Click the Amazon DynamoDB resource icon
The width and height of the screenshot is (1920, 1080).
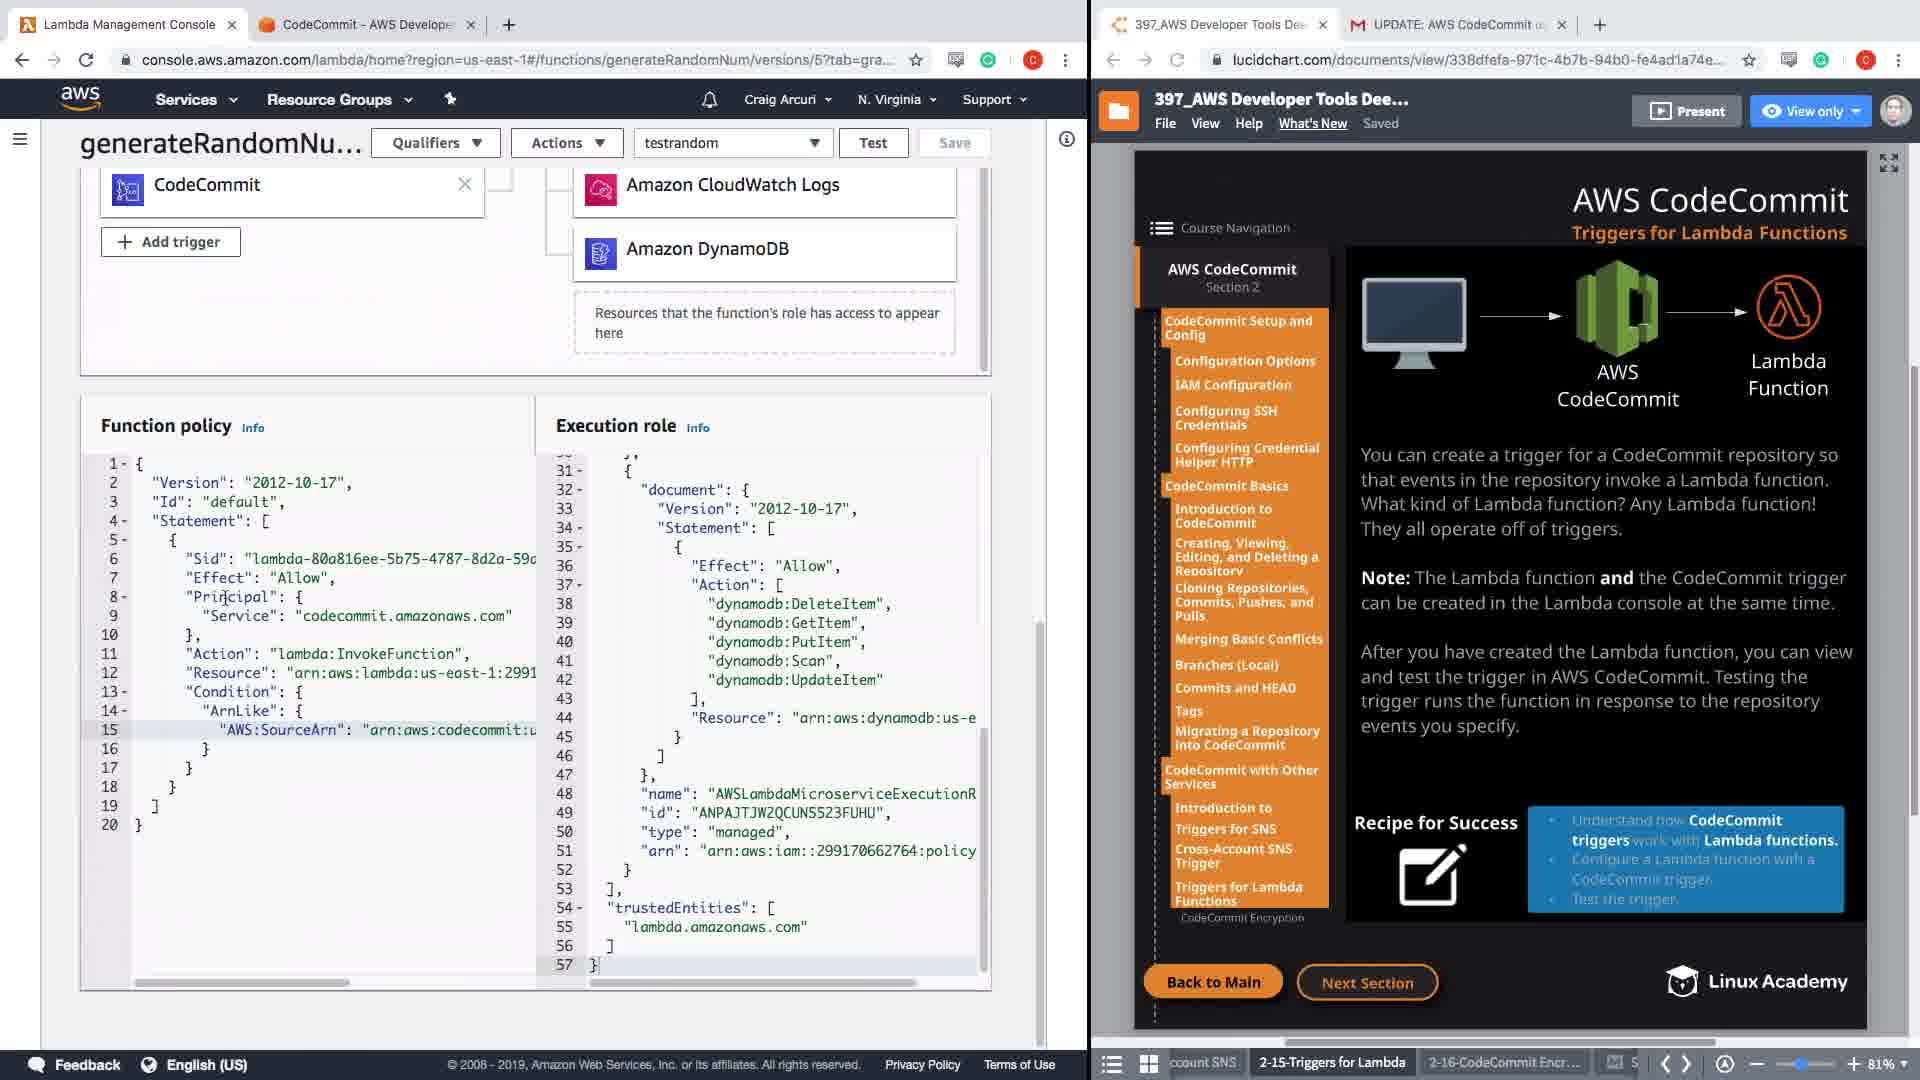pos(600,253)
